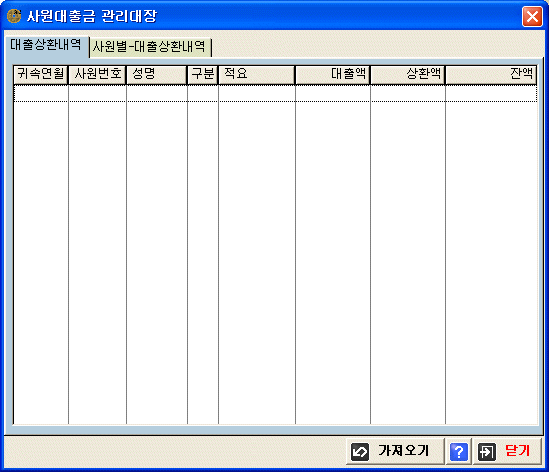This screenshot has height=472, width=550.
Task: Open the 사원별-대출상환내역 tab
Action: (x=149, y=46)
